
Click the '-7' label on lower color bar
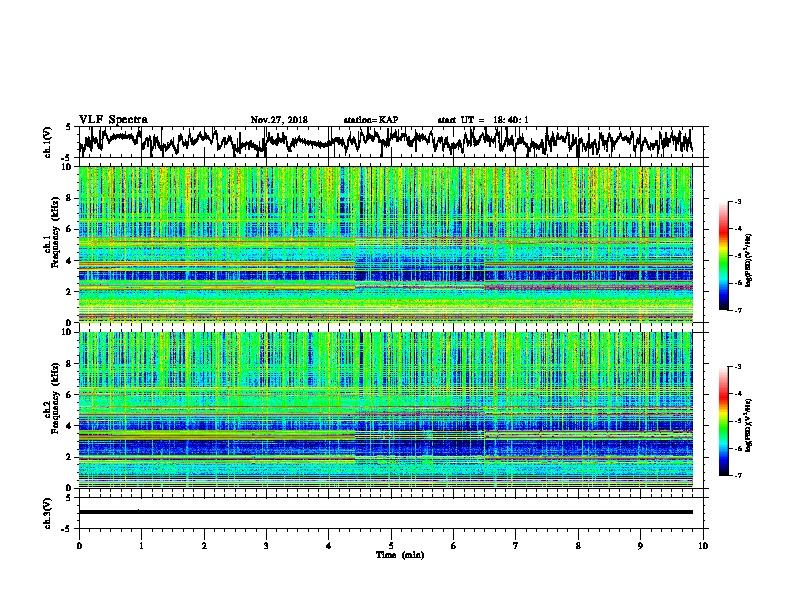click(x=737, y=475)
